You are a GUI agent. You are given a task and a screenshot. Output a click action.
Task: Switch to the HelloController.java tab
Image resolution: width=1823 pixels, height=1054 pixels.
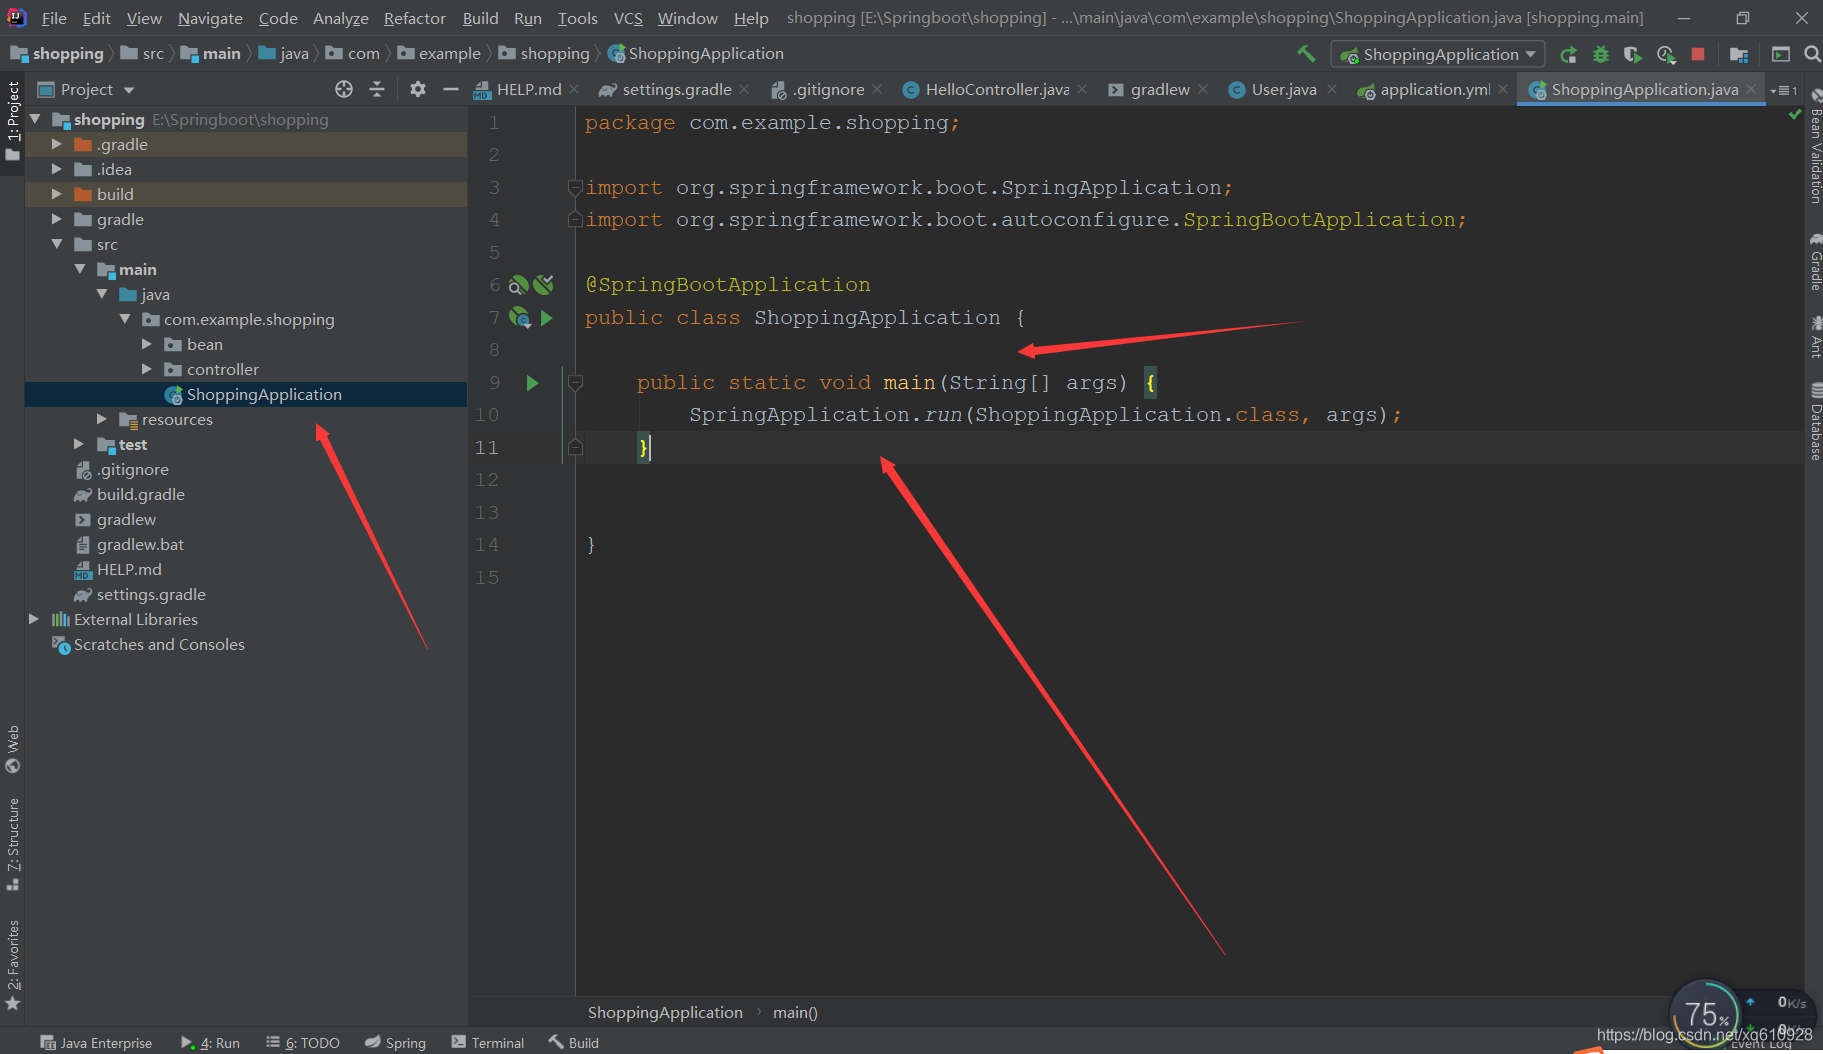[x=997, y=90]
